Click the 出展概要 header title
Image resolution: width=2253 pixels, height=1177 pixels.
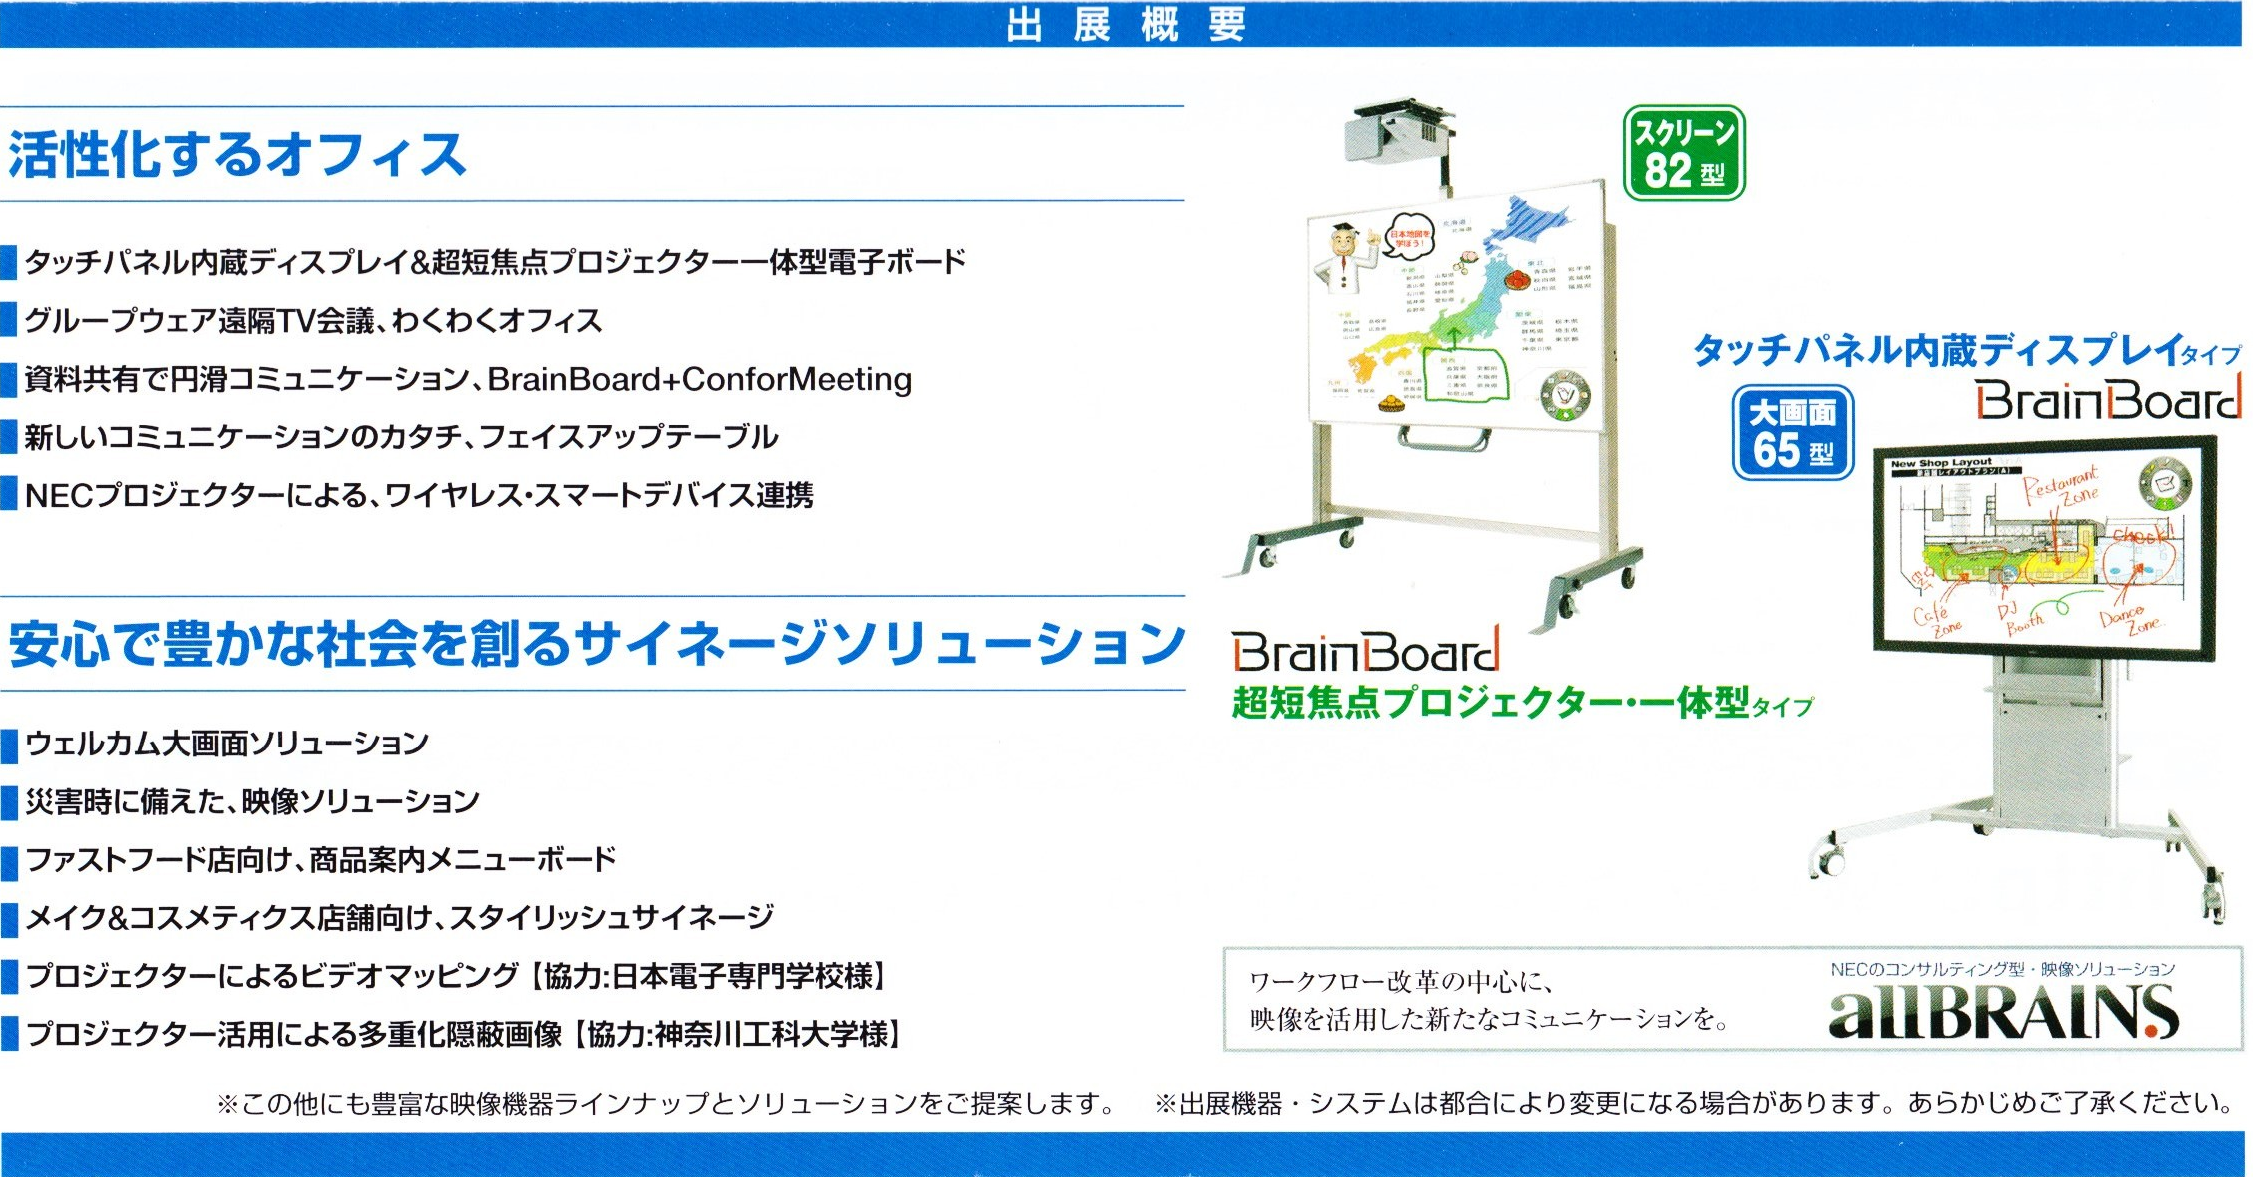(x=1125, y=24)
